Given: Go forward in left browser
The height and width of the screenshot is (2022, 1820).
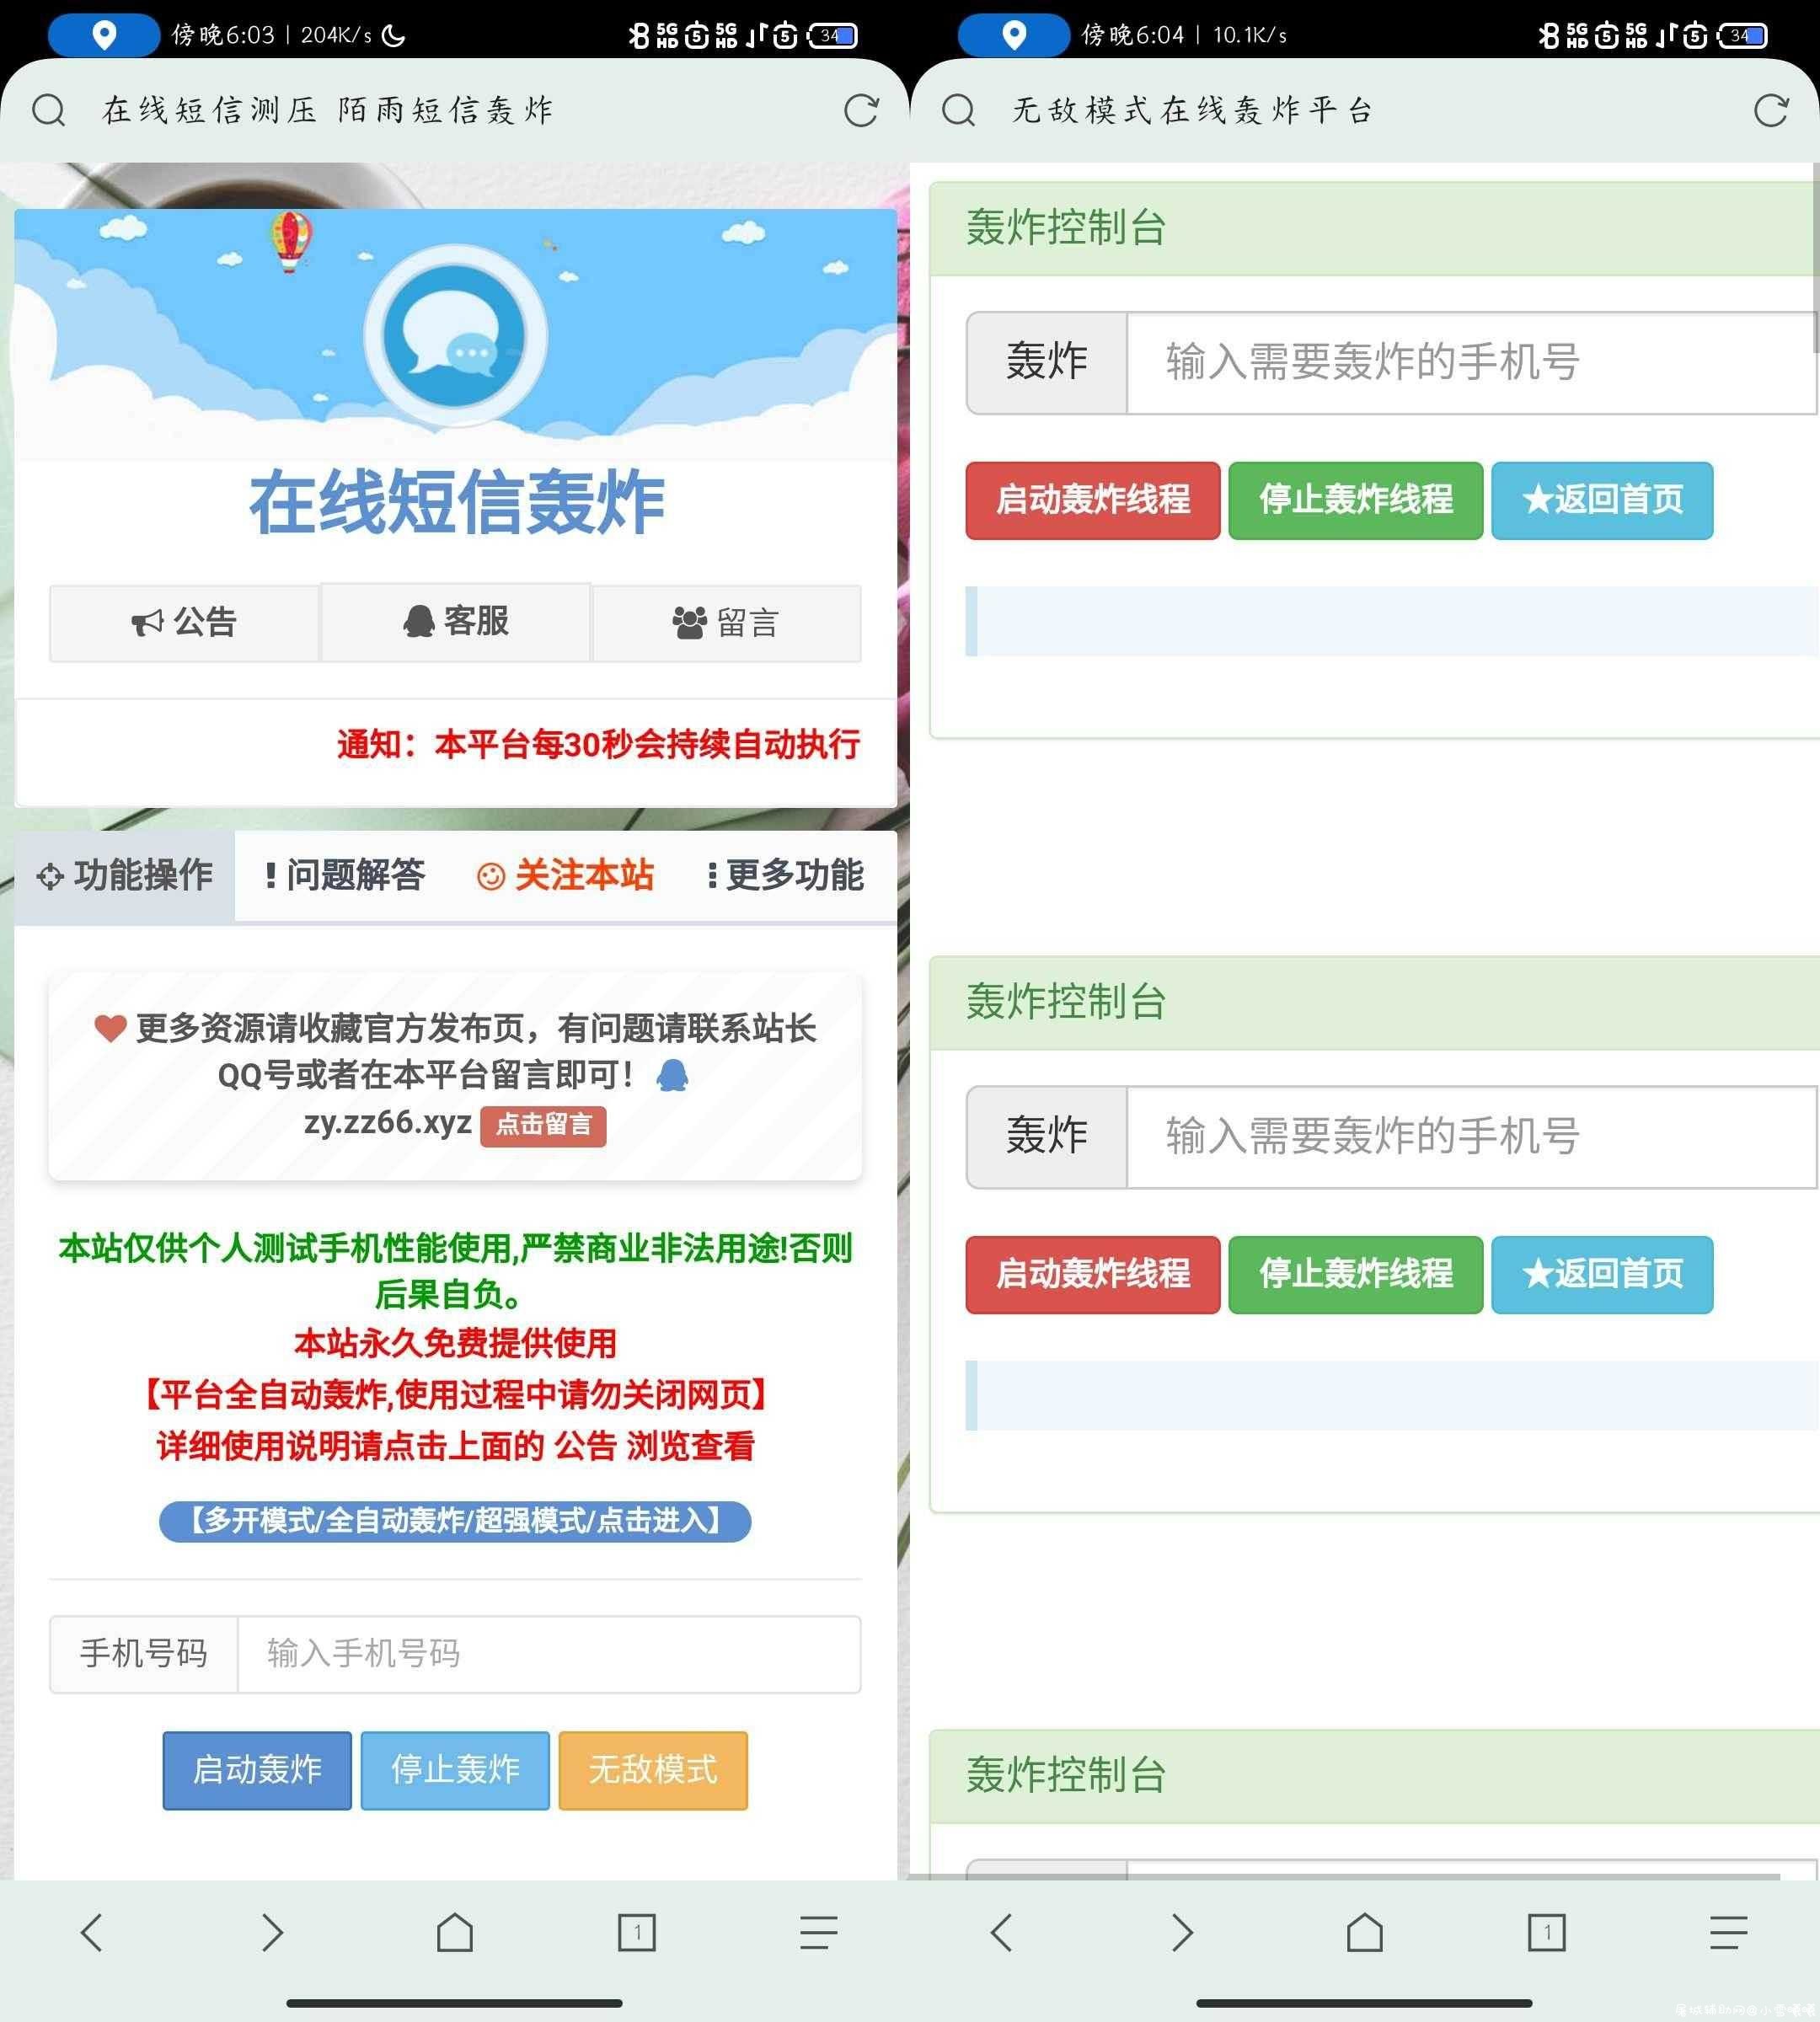Looking at the screenshot, I should point(272,1933).
